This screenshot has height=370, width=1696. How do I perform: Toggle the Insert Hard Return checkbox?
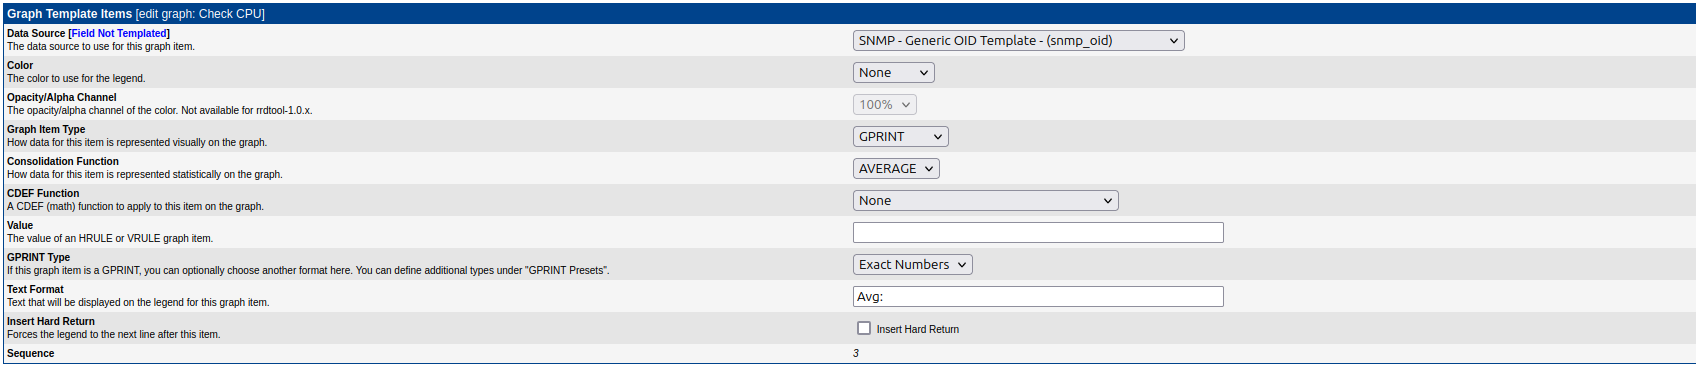point(864,328)
